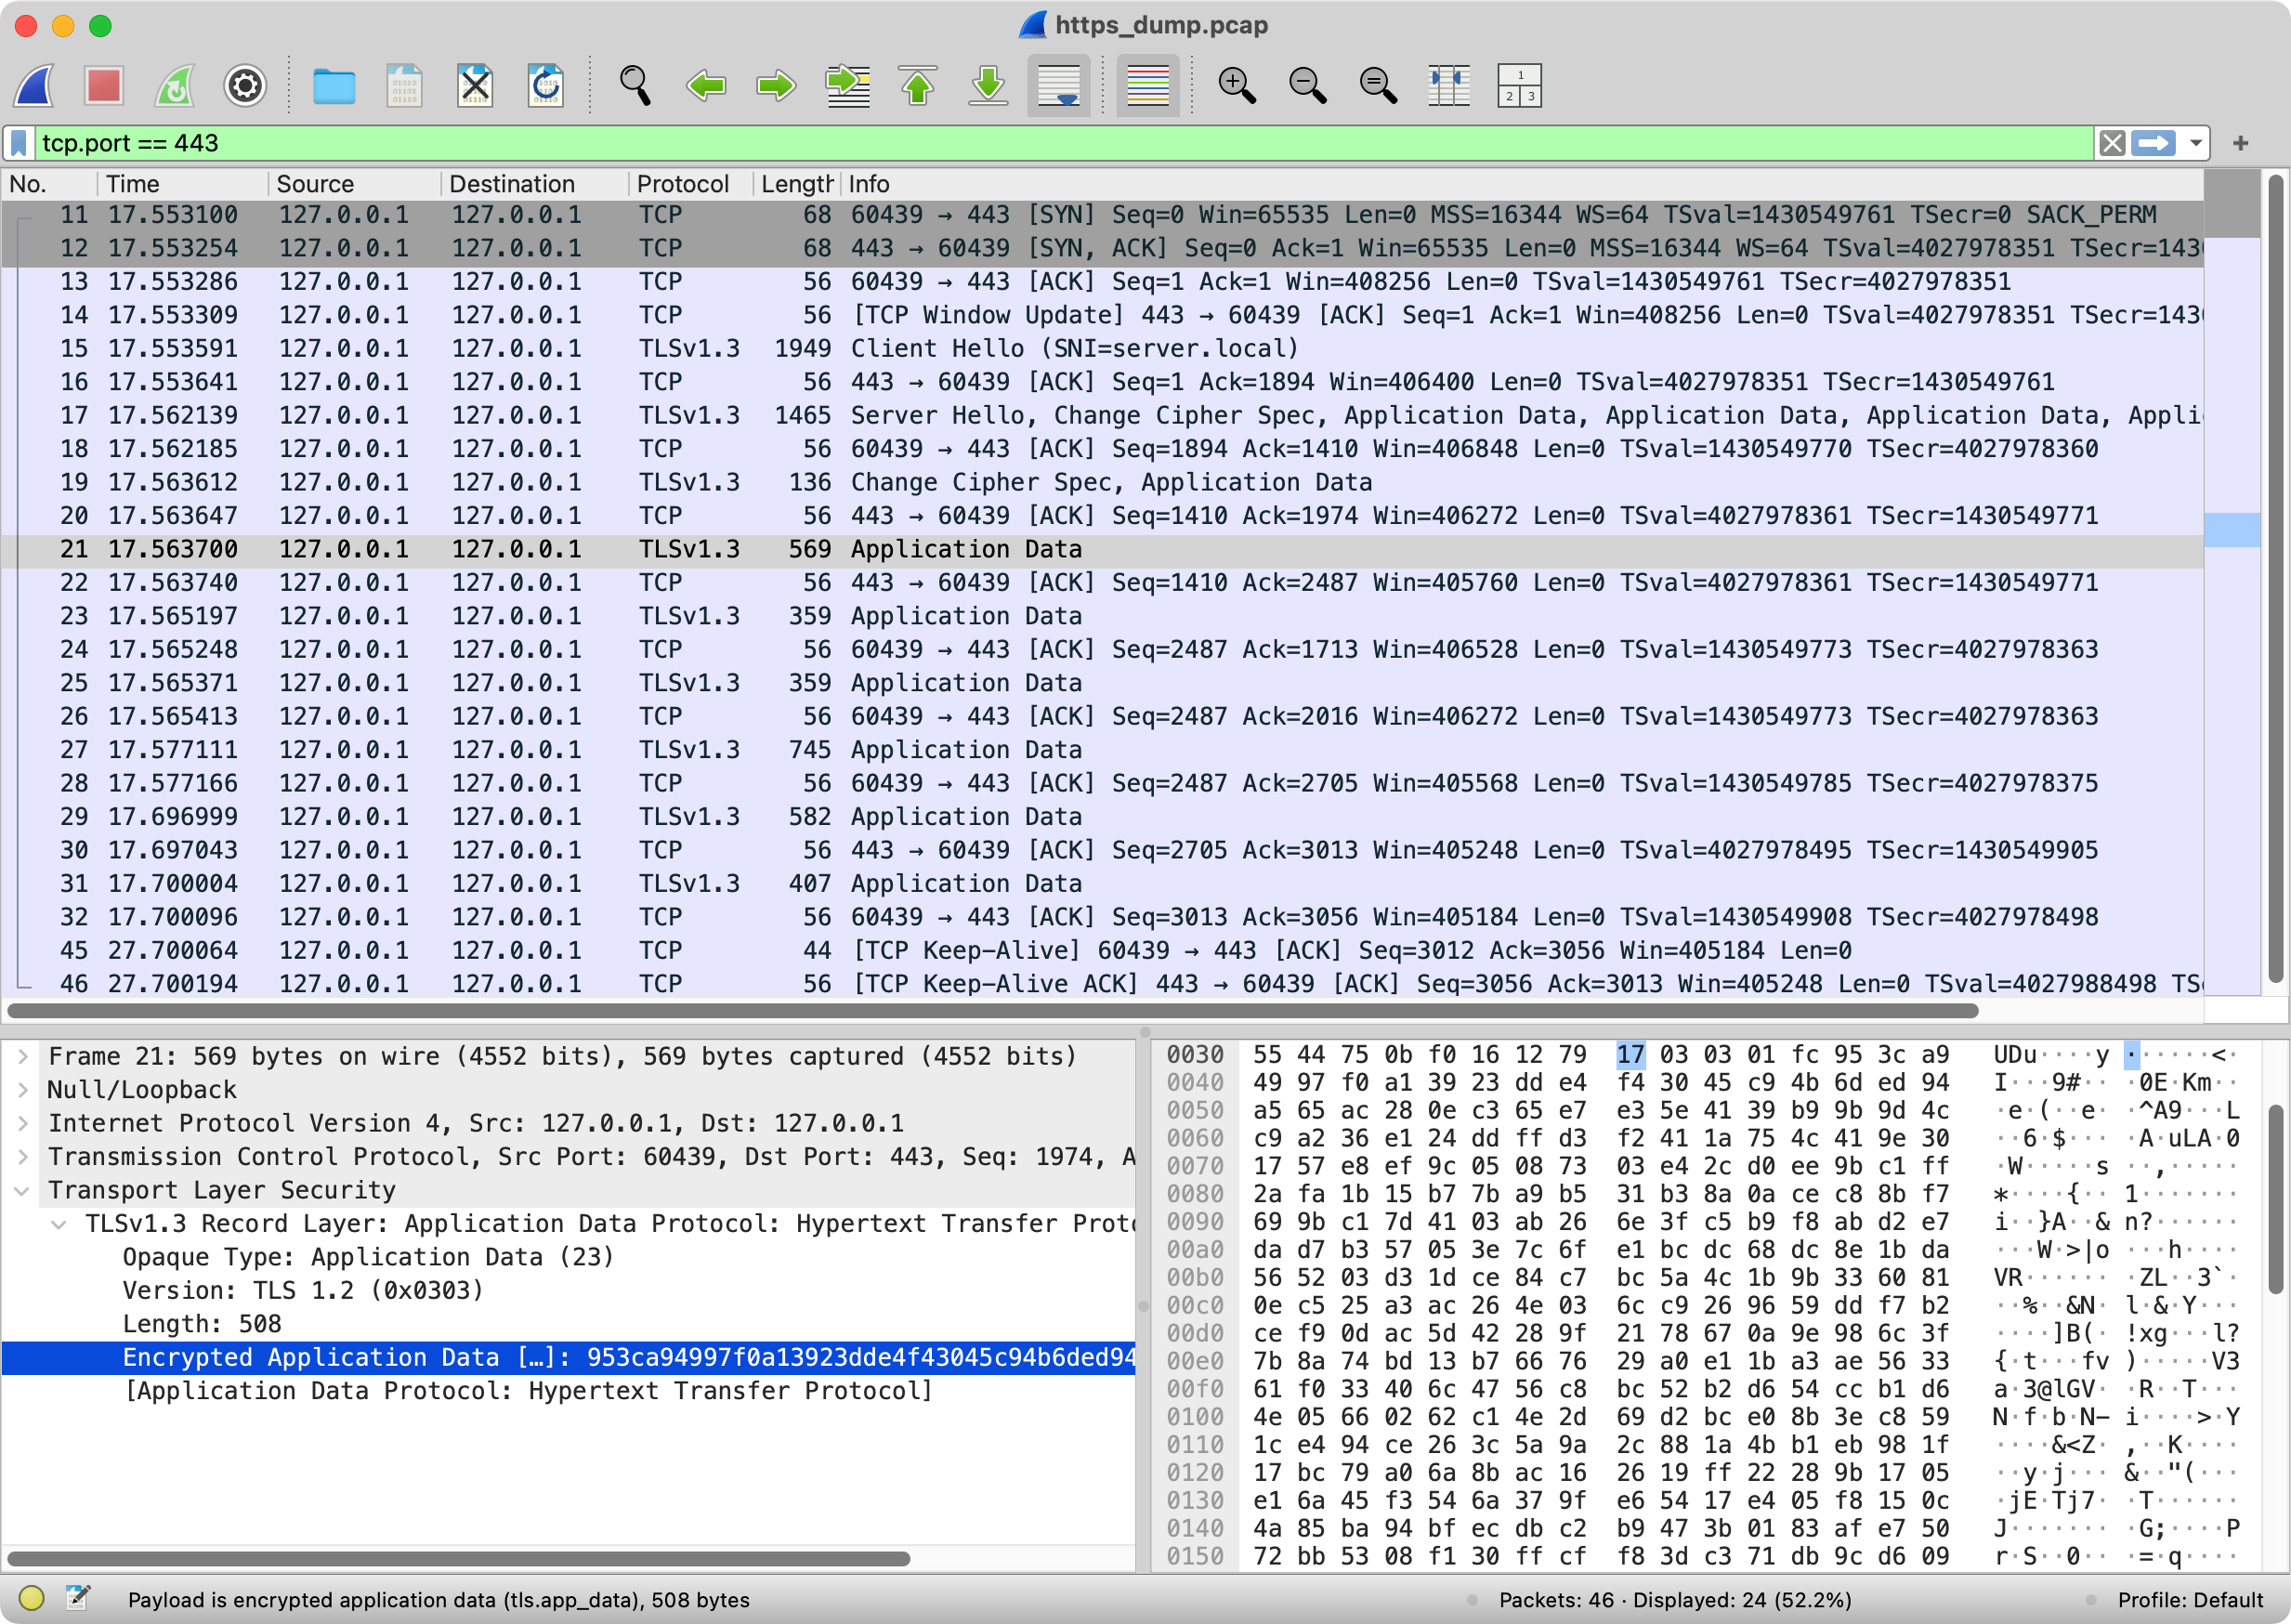
Task: Sort packets by the Time column header
Action: (133, 184)
